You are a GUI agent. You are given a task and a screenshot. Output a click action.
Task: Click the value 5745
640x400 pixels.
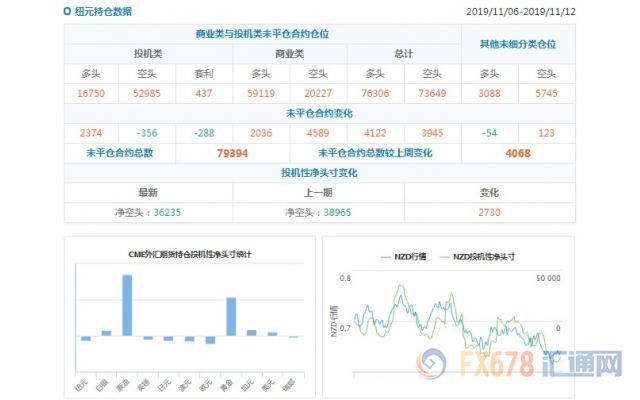[547, 93]
